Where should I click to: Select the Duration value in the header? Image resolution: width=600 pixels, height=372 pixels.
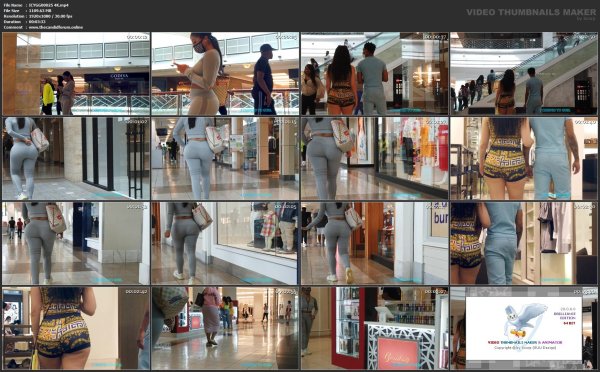(x=37, y=22)
